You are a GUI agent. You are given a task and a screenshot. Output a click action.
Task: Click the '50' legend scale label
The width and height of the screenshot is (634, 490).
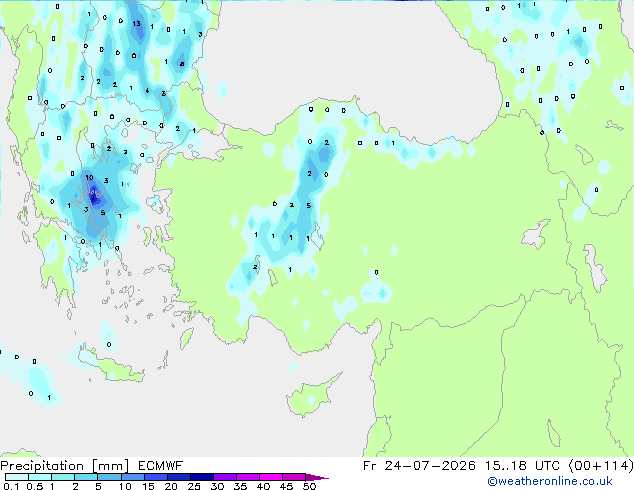[309, 486]
